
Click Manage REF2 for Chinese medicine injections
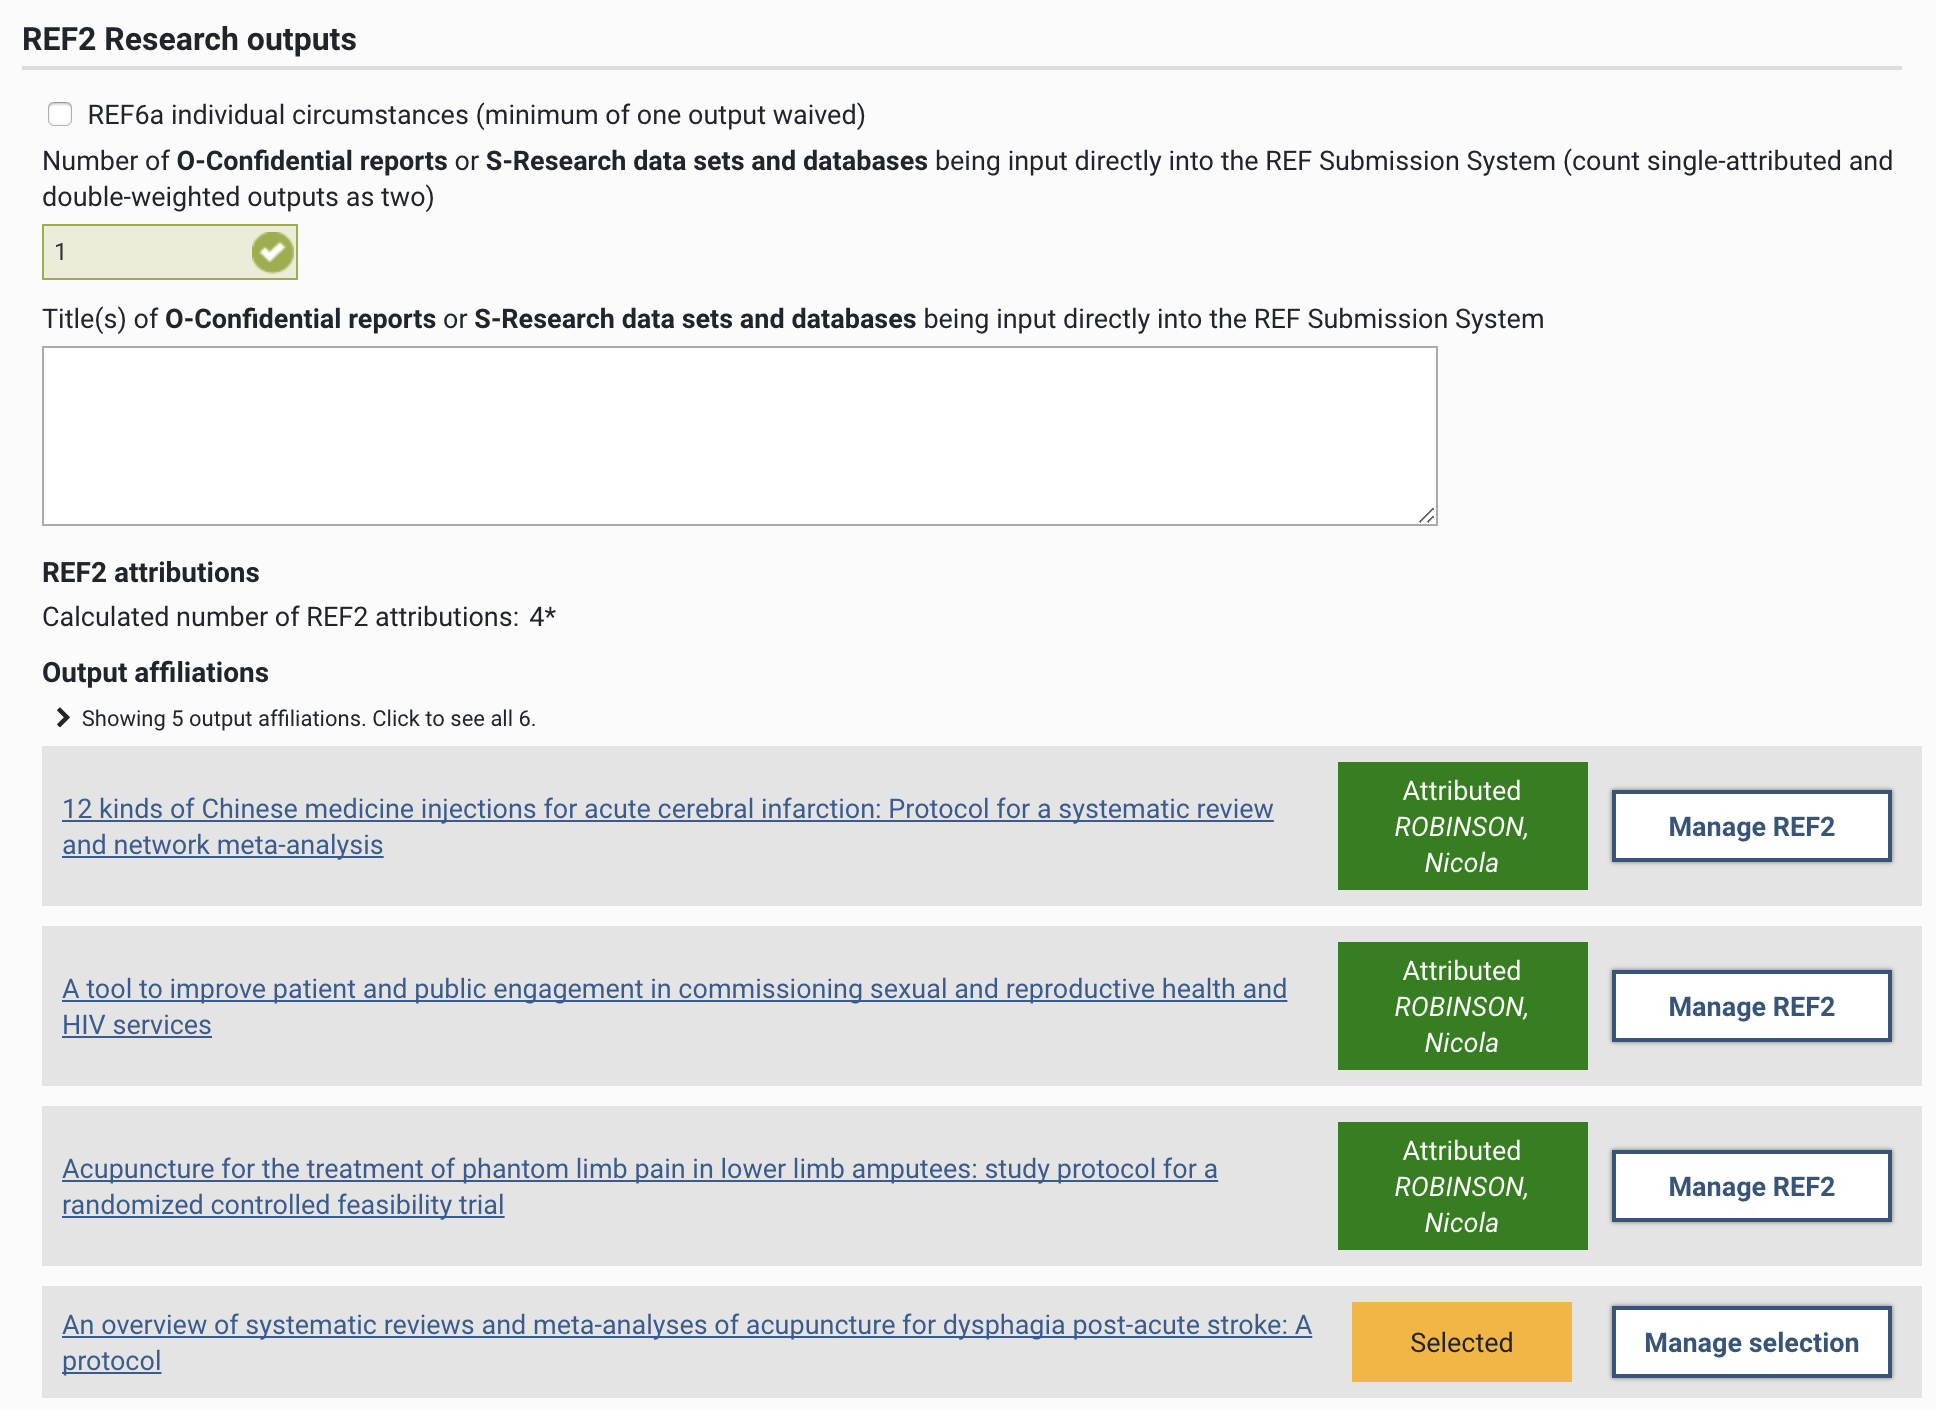(1751, 826)
